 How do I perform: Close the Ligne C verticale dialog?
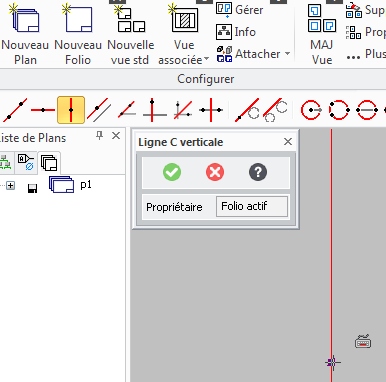tap(288, 142)
